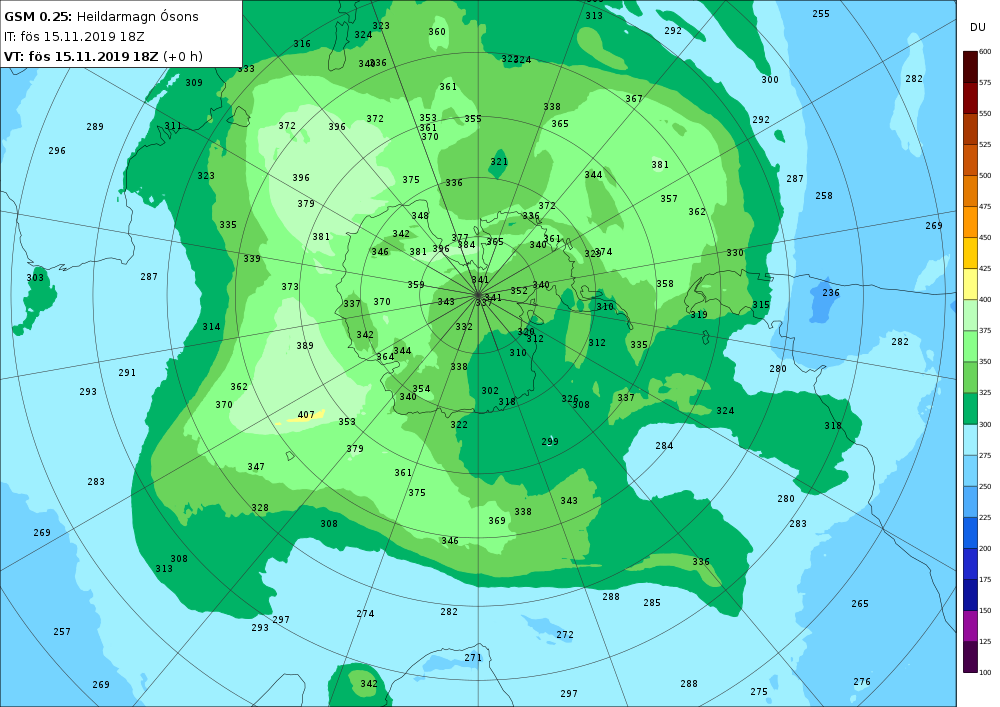1000x707 pixels.
Task: Click the '100' legend tick label
Action: coord(985,673)
